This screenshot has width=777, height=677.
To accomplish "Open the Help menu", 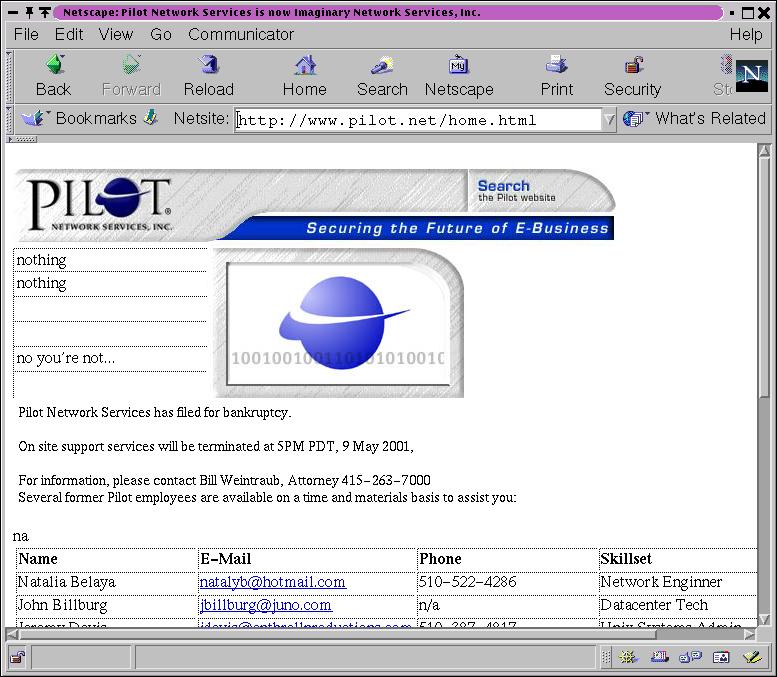I will pos(746,34).
